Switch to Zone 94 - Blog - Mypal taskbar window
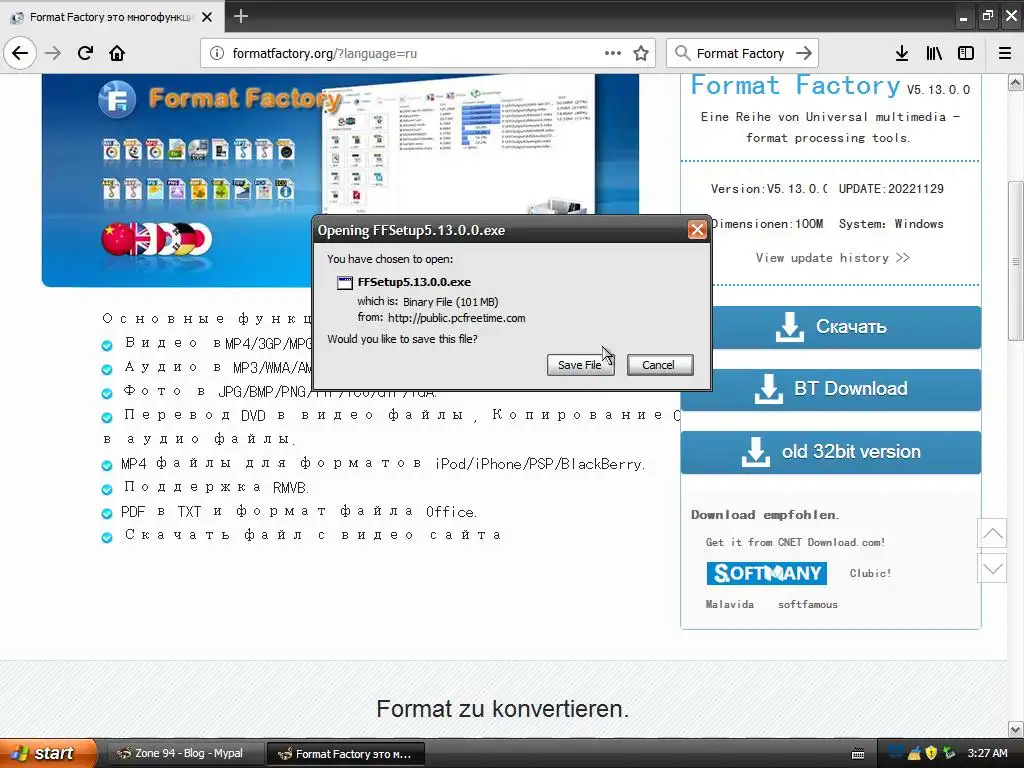1024x768 pixels. coord(185,754)
